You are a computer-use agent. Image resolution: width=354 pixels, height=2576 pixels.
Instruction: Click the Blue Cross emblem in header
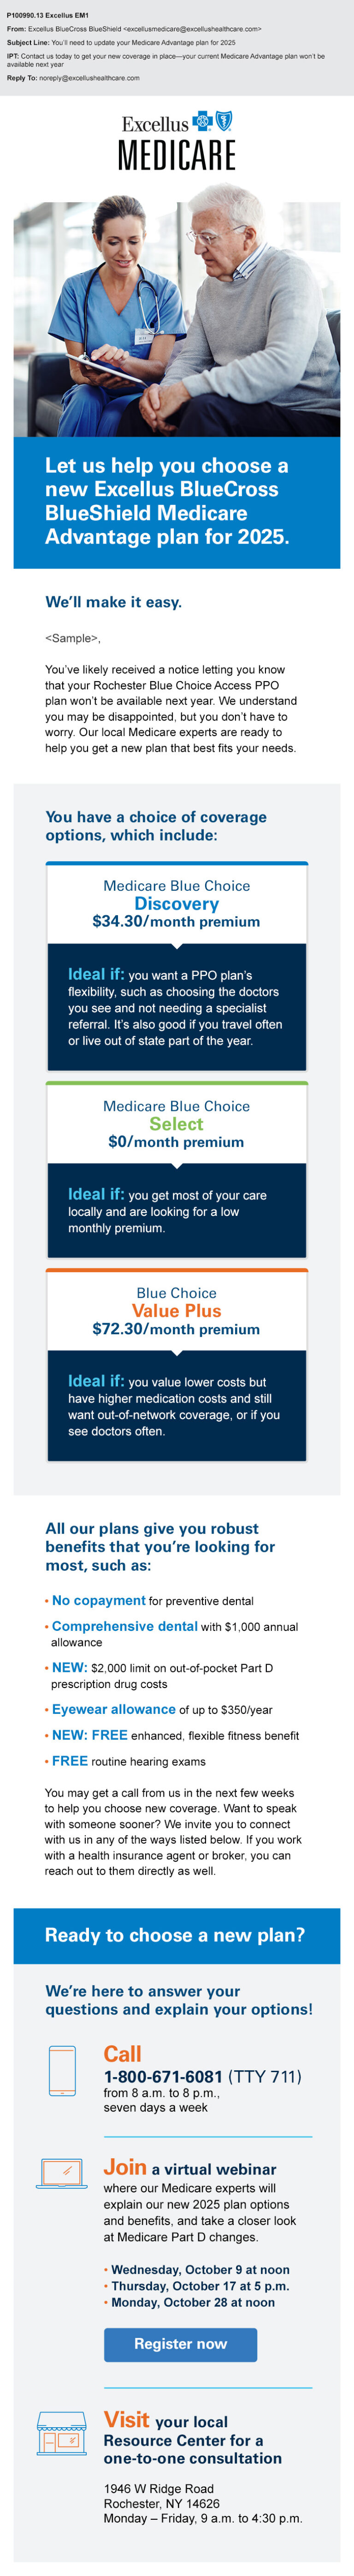203,121
